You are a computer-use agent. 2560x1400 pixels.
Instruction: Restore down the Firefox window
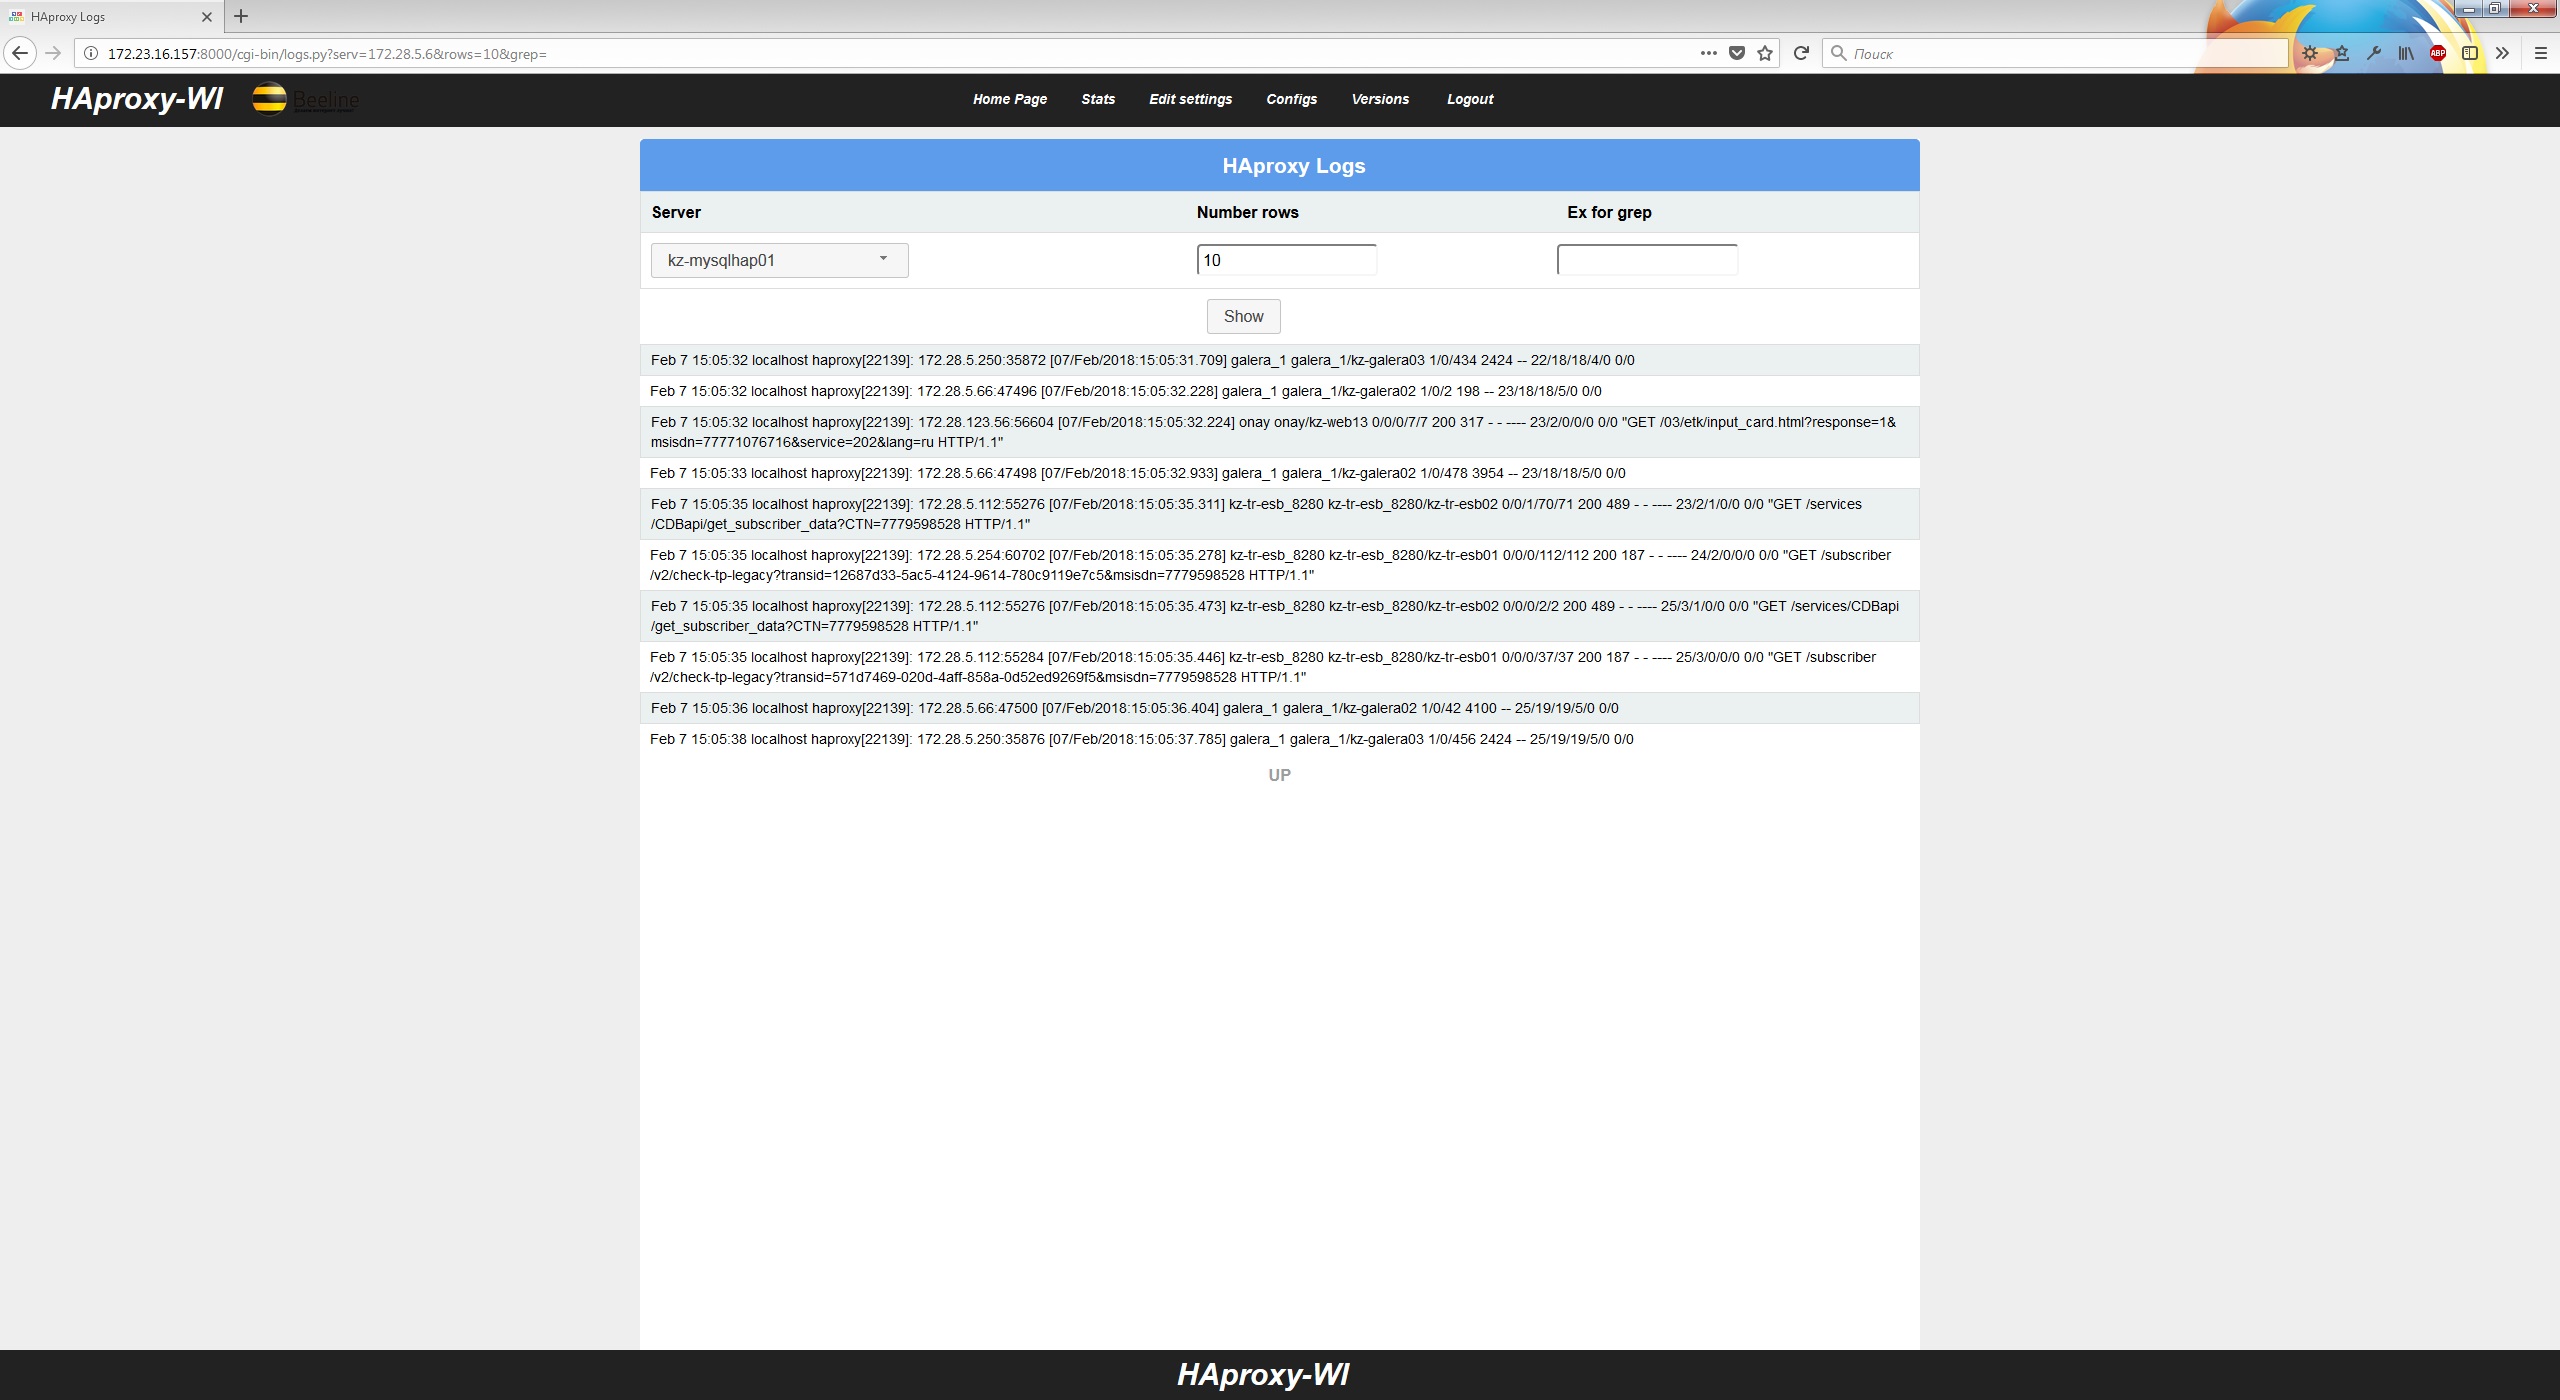pyautogui.click(x=2495, y=9)
